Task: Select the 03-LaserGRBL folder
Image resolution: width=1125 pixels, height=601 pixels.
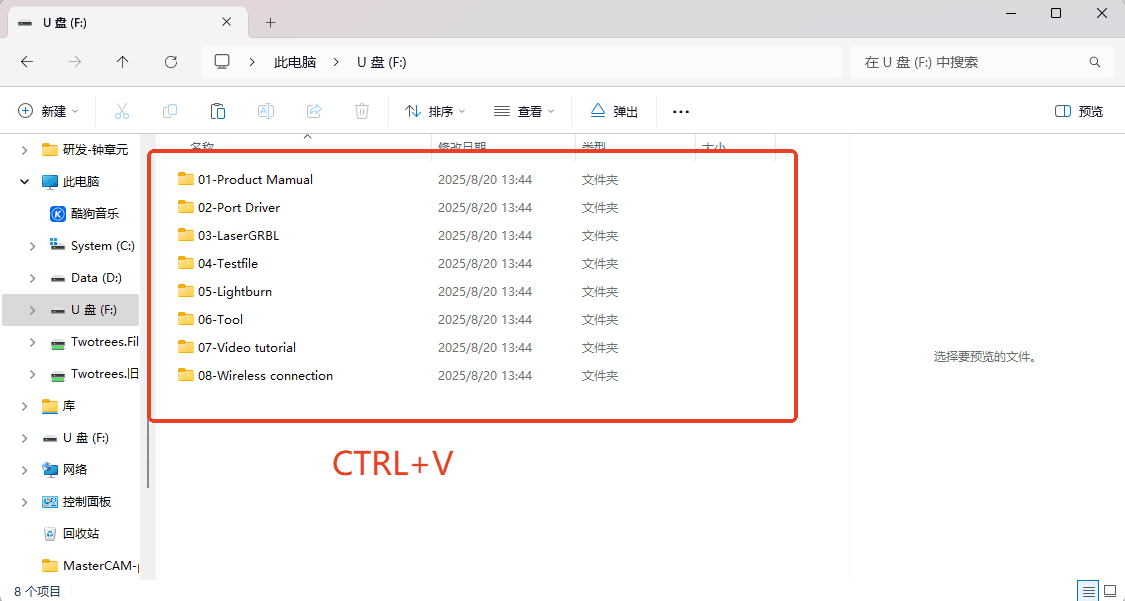Action: pyautogui.click(x=238, y=236)
